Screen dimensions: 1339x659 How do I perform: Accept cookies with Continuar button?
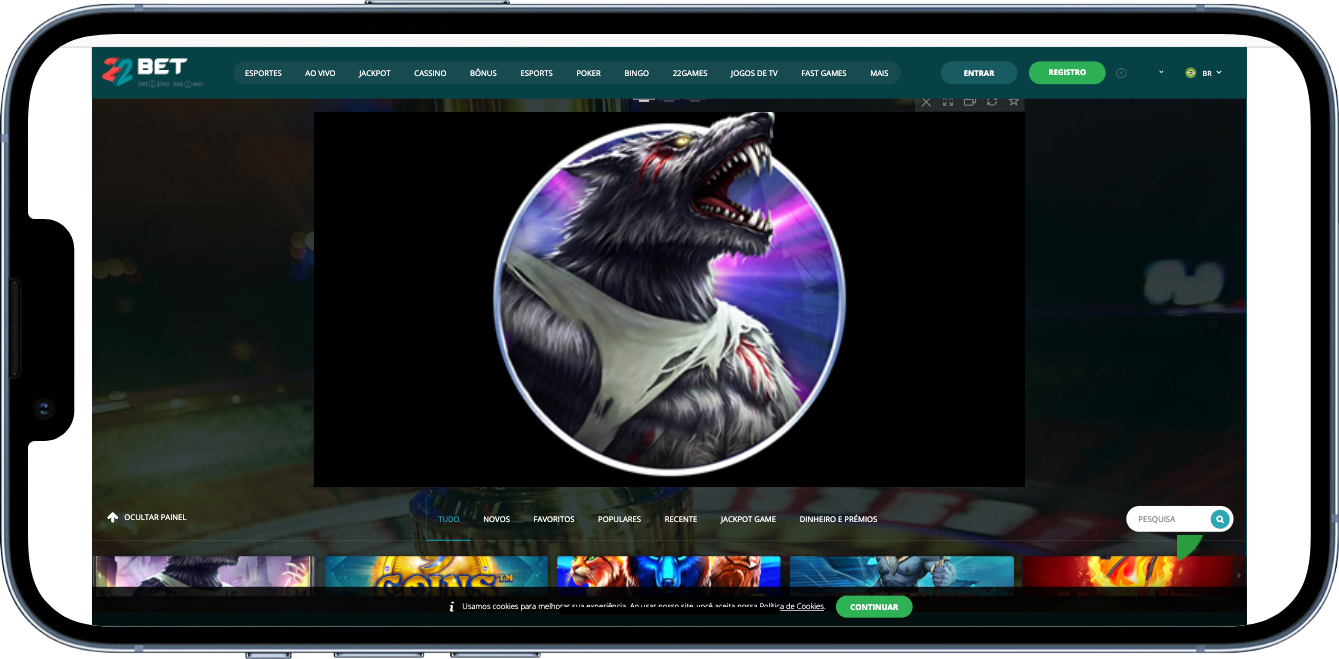point(874,607)
